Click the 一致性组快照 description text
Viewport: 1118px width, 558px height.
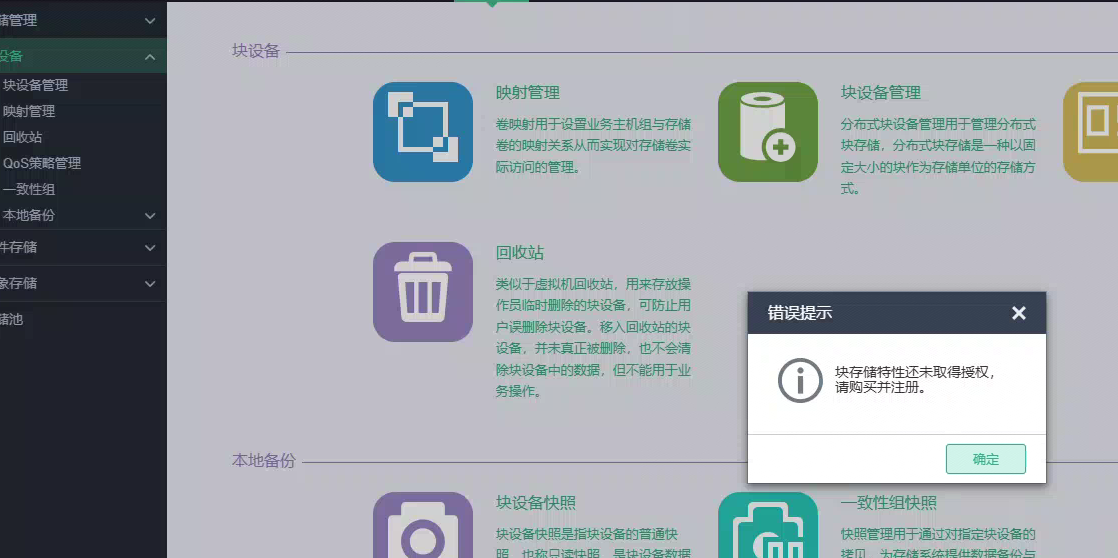click(938, 542)
